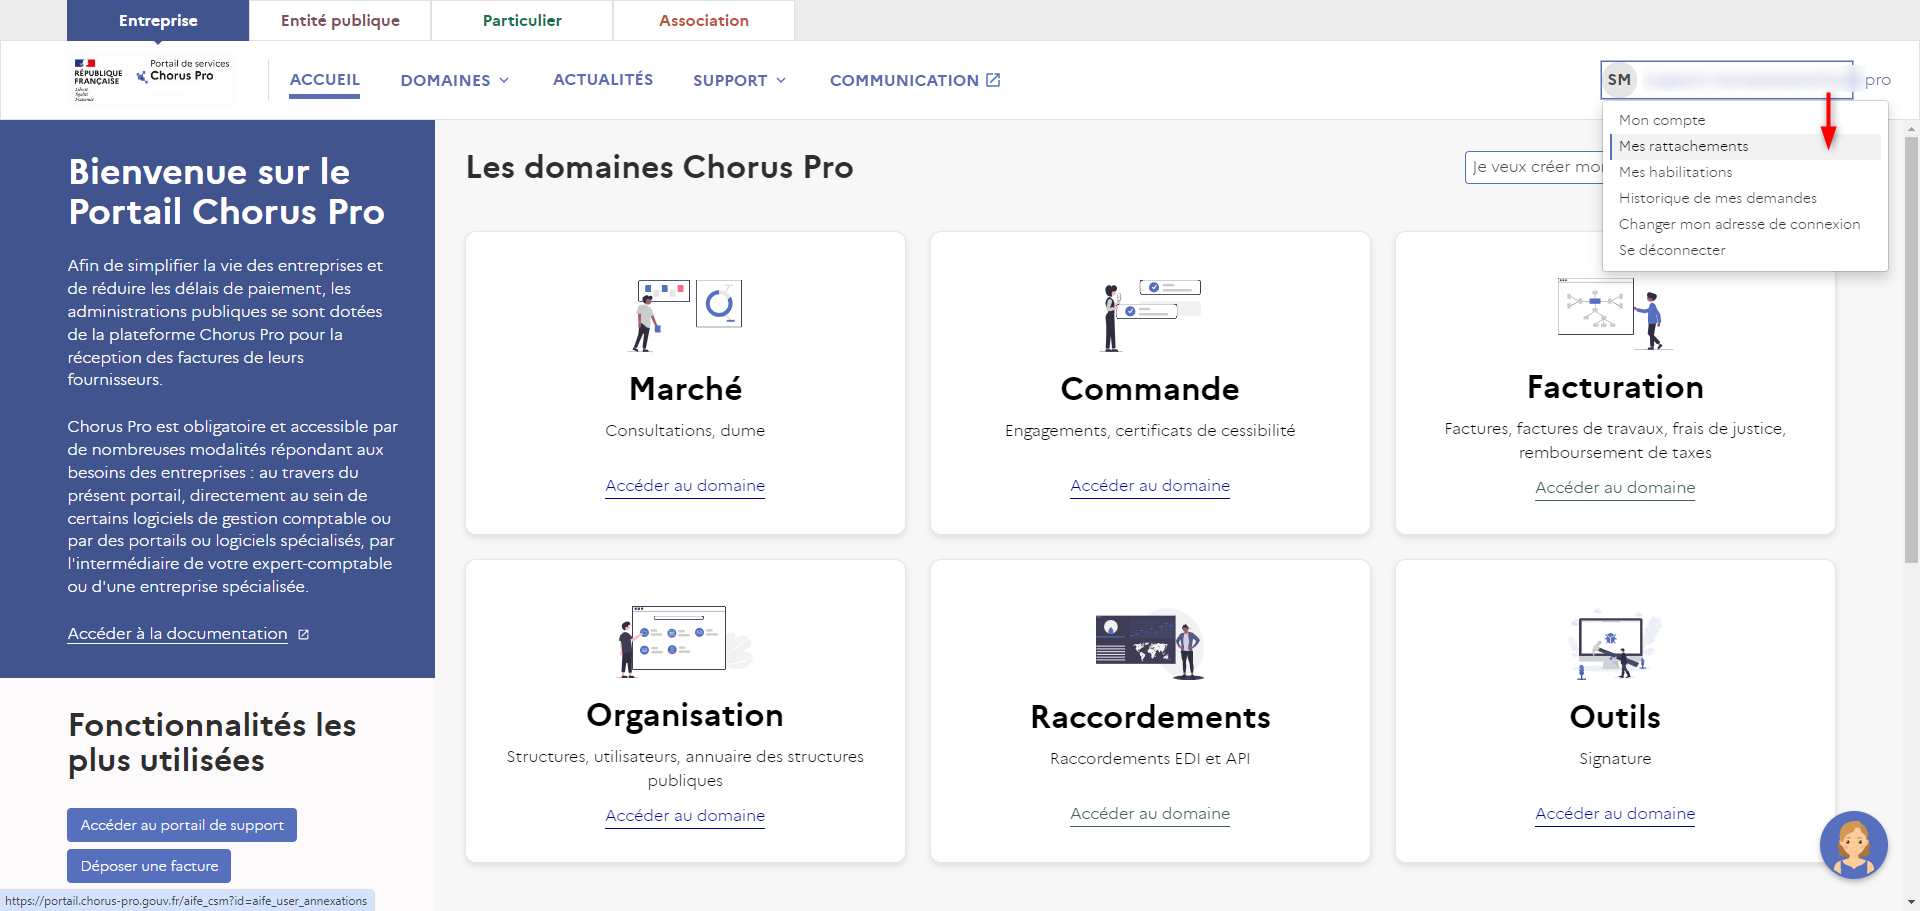Click the Raccordements EDI et API text
This screenshot has width=1920, height=911.
tap(1150, 759)
